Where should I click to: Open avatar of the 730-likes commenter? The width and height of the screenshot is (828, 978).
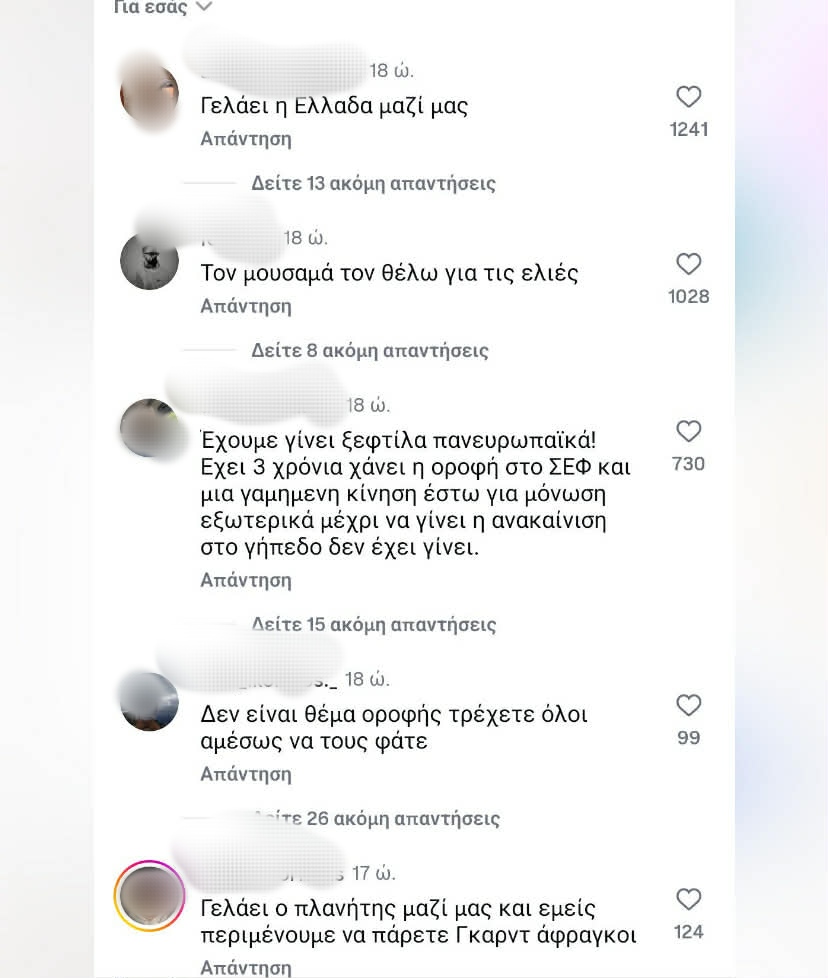coord(150,428)
